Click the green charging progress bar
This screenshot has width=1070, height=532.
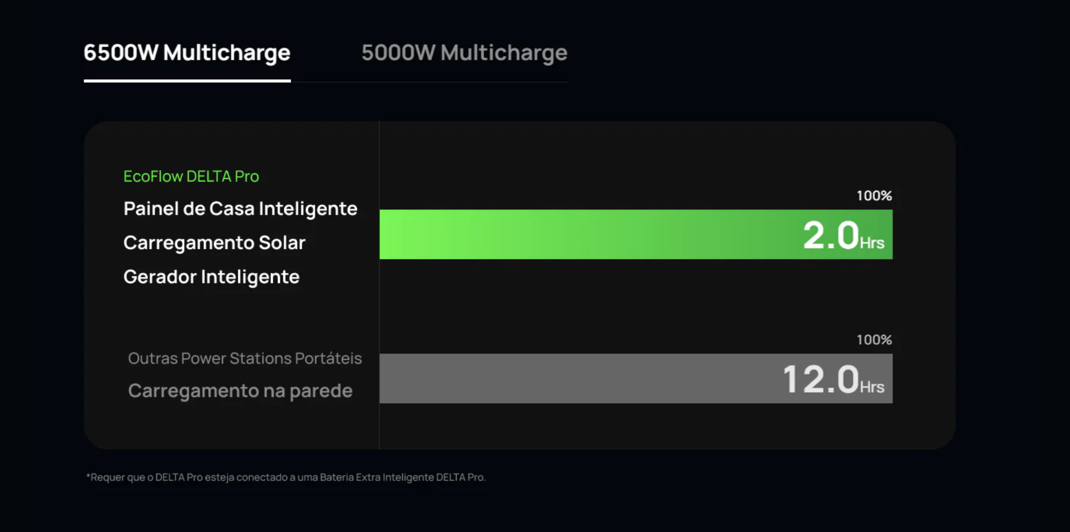pyautogui.click(x=636, y=234)
